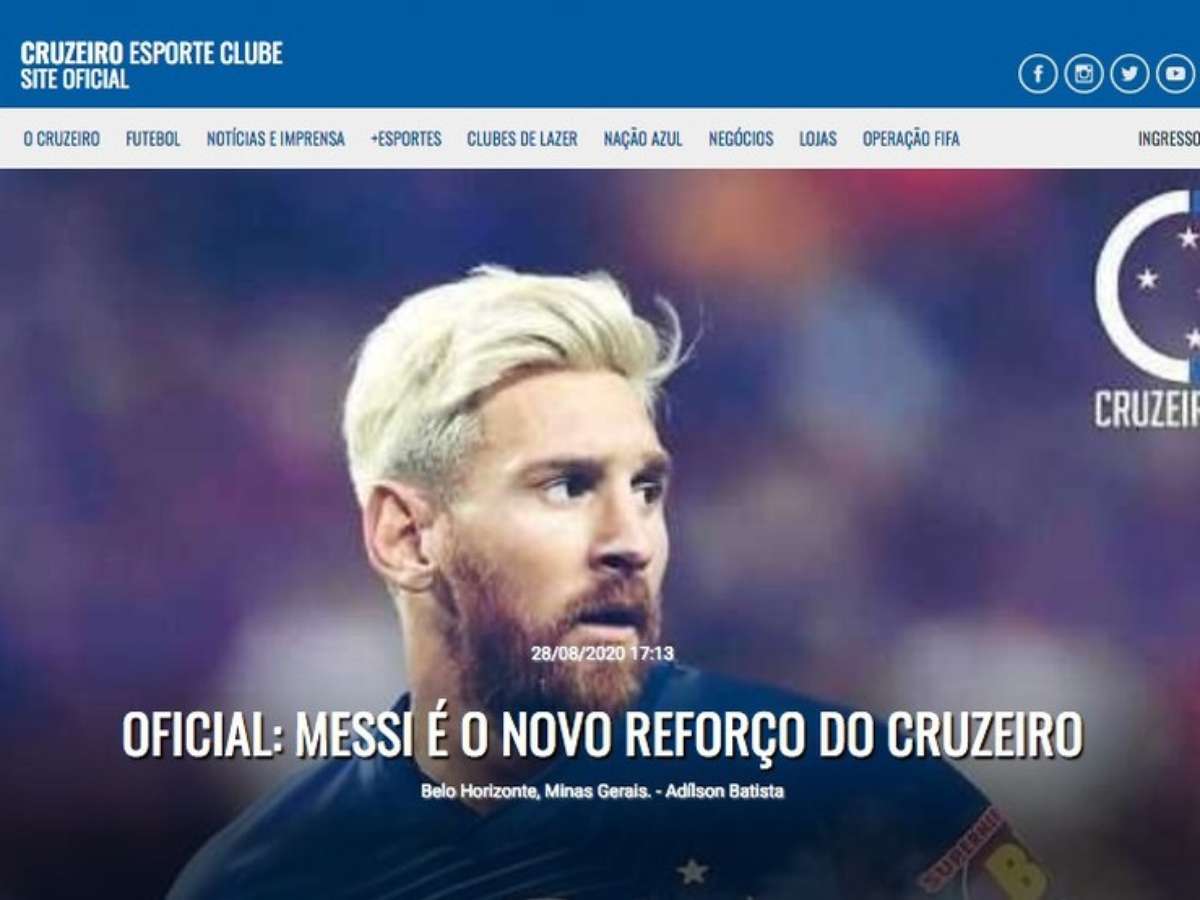Select the +Esportes menu item

(406, 139)
